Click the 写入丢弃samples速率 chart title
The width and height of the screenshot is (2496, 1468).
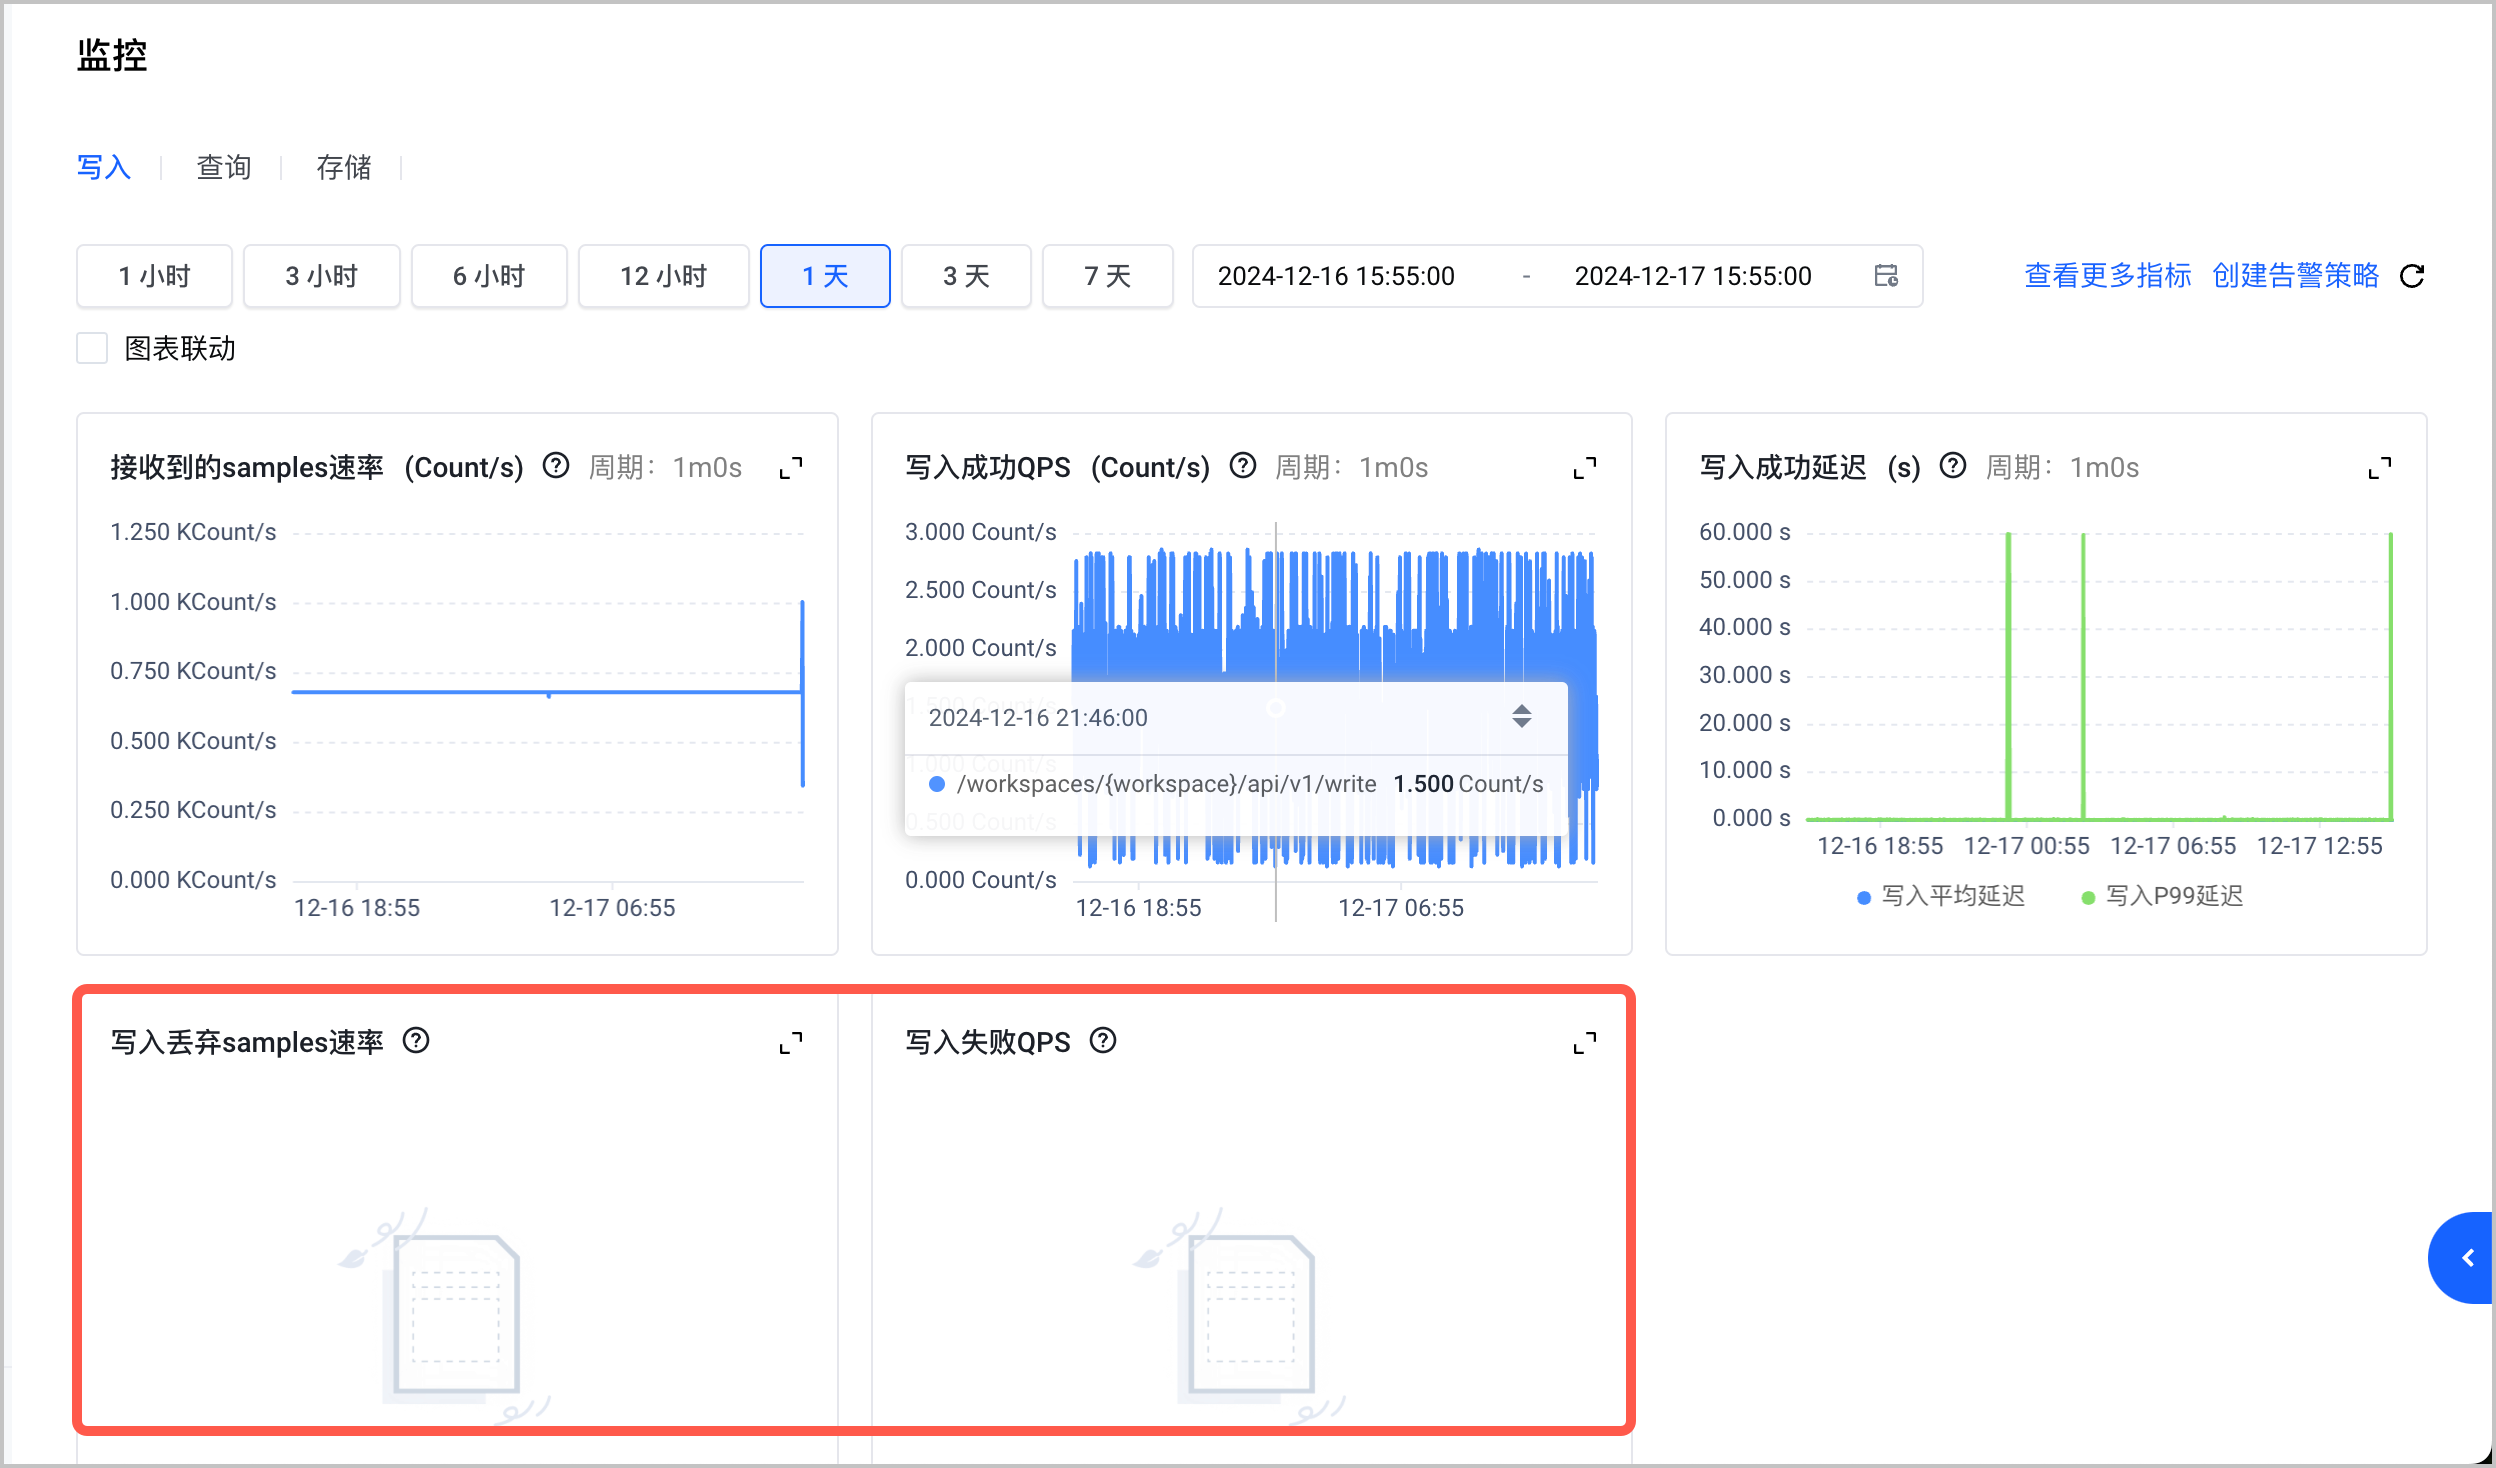[x=247, y=1042]
